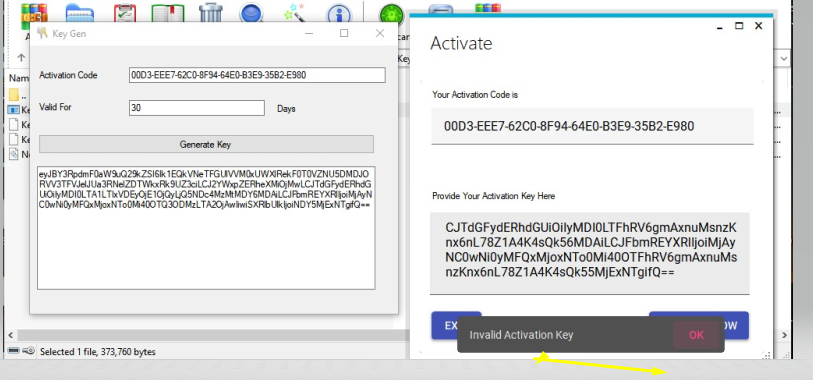The width and height of the screenshot is (813, 380).
Task: Click the Valid For days field
Action: click(197, 108)
